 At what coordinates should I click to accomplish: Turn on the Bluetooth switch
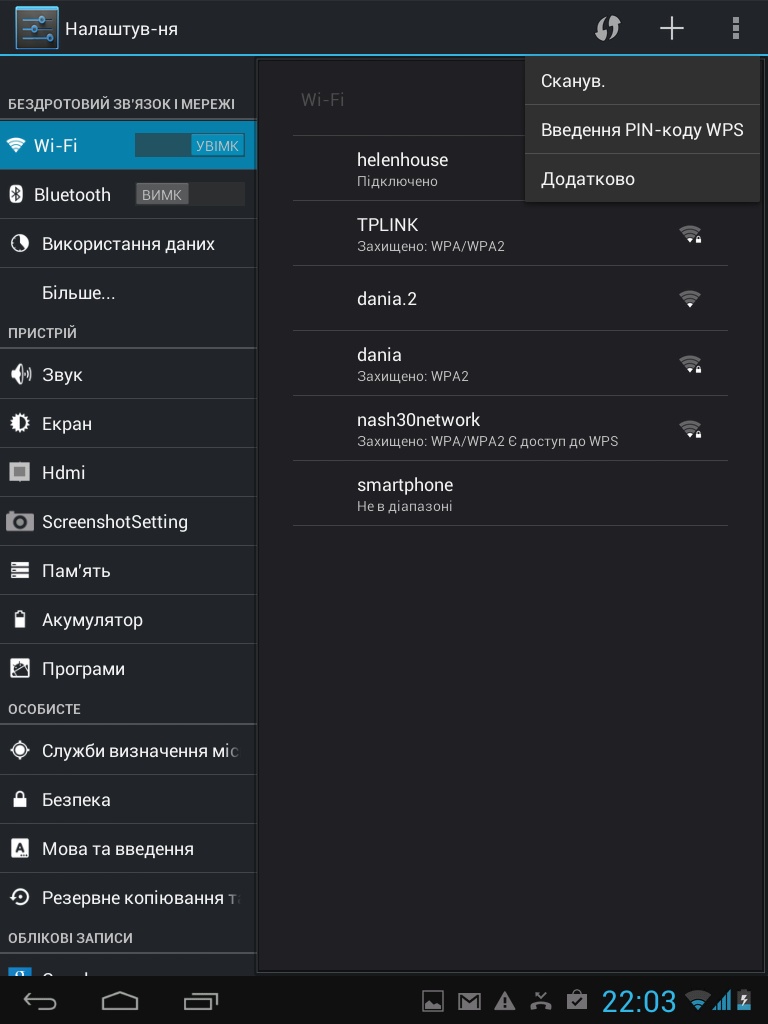[190, 195]
